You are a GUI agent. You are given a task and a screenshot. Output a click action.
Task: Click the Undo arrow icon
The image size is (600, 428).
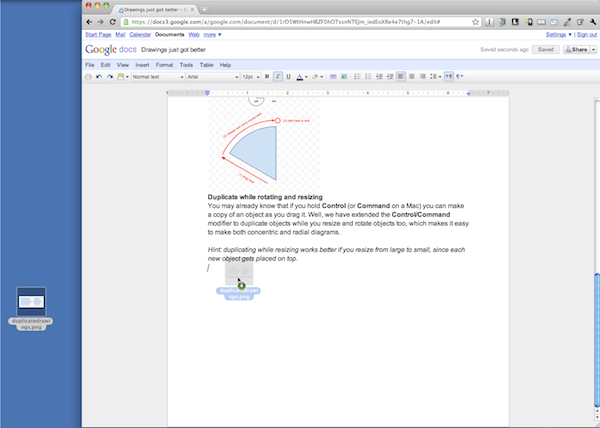[98, 76]
